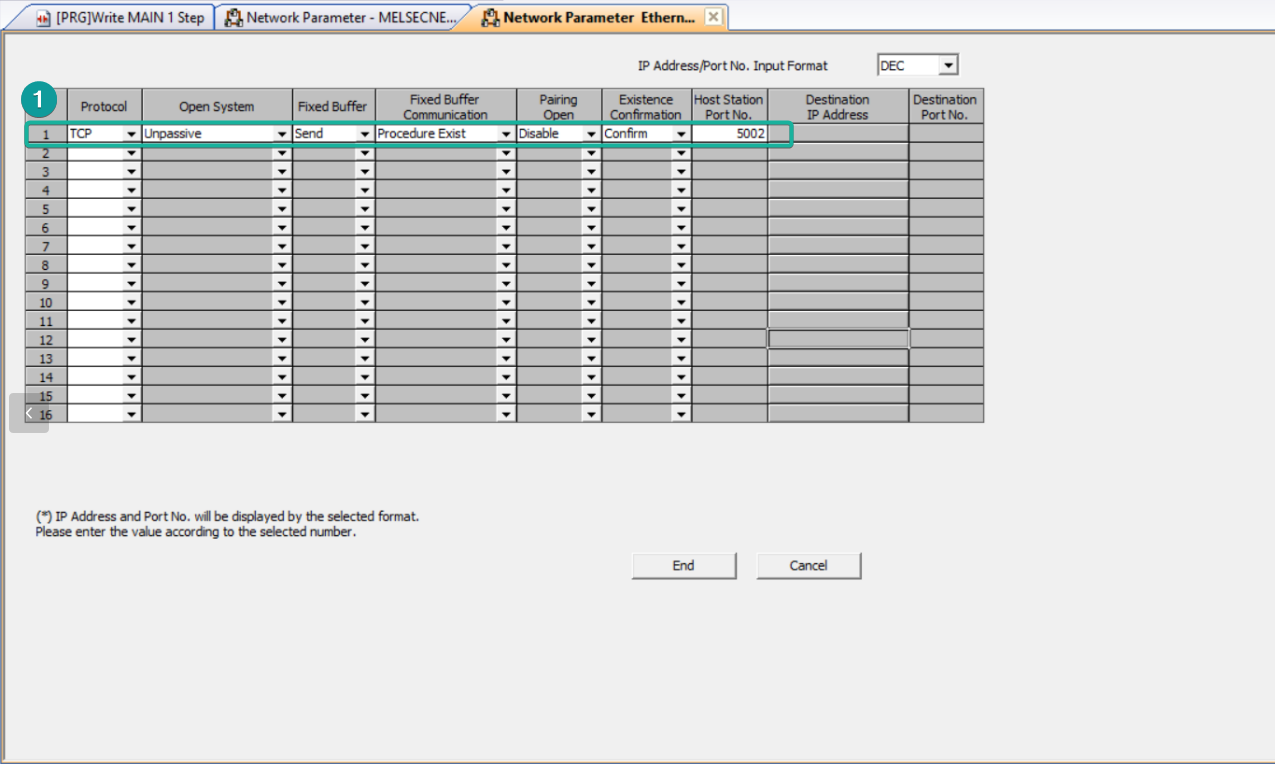Click the Fixed Buffer column header
This screenshot has height=767, width=1275.
point(333,107)
